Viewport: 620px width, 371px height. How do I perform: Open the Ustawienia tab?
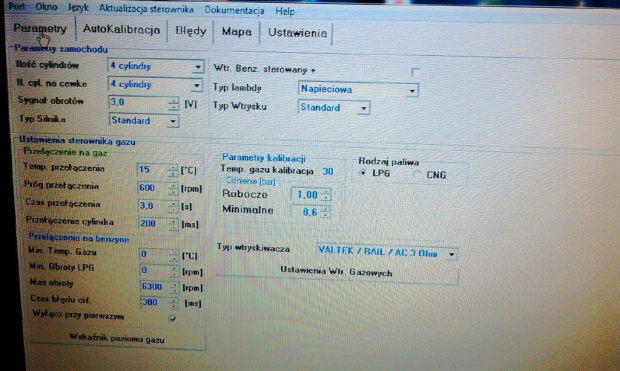point(297,33)
